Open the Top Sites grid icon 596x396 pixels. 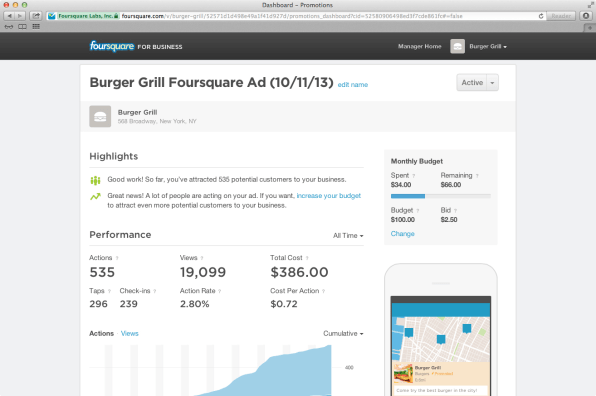(x=36, y=27)
